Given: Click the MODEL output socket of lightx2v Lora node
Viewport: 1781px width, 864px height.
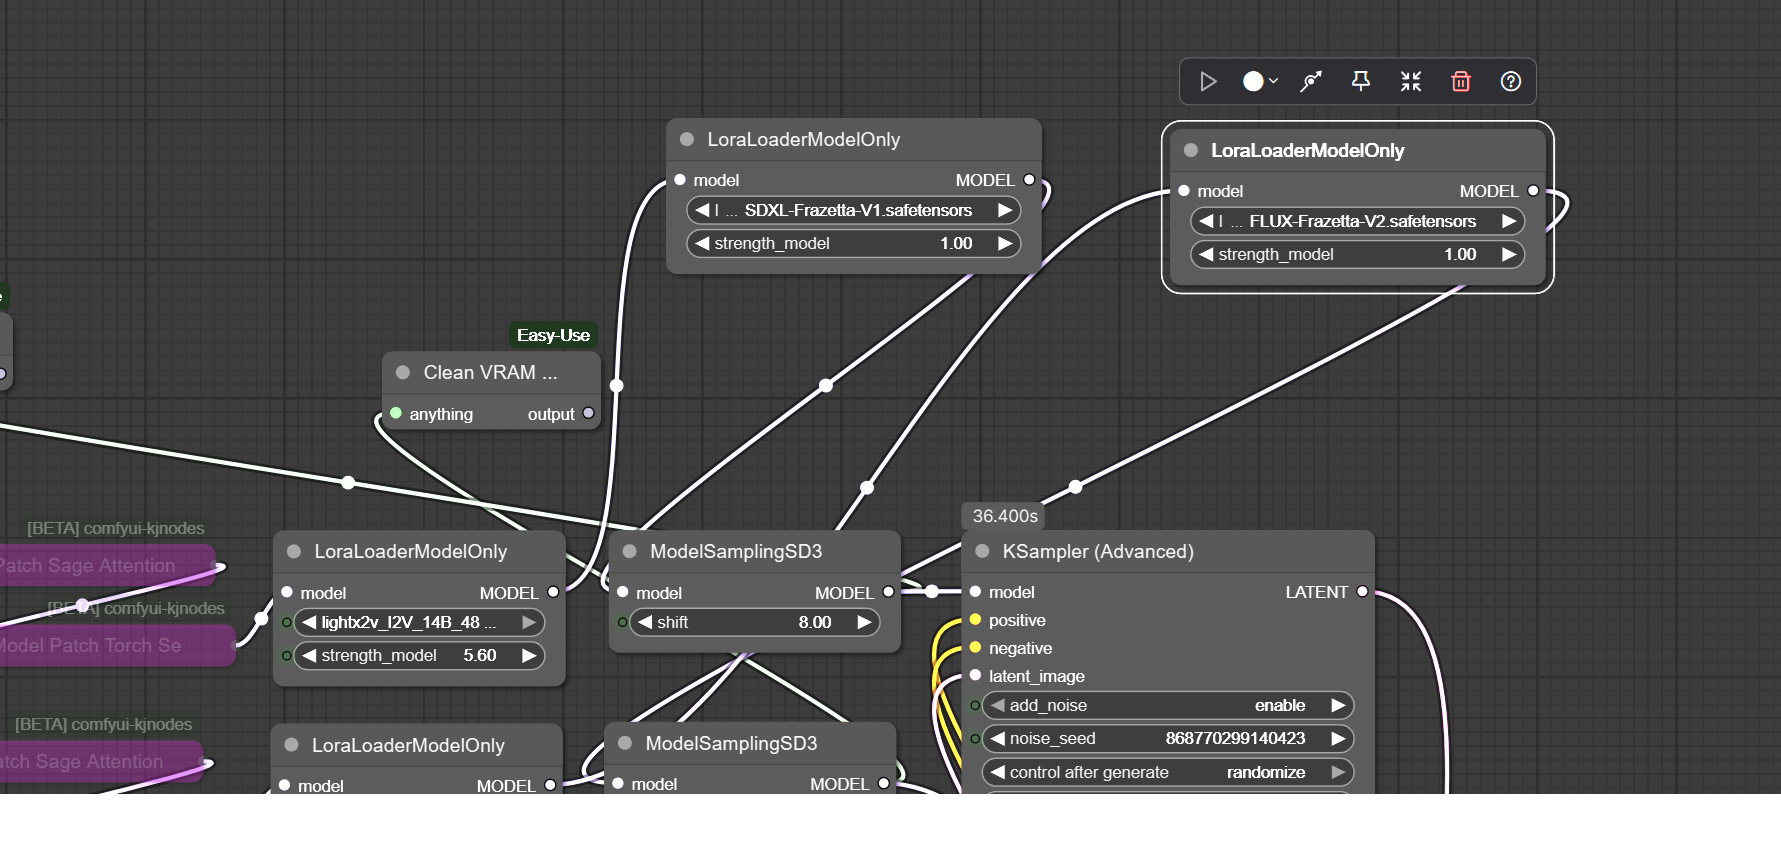Looking at the screenshot, I should (553, 592).
